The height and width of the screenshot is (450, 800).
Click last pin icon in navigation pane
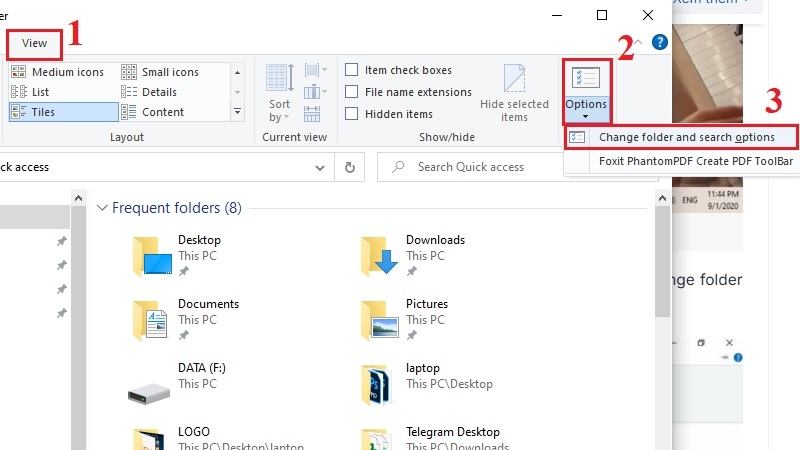coord(62,313)
